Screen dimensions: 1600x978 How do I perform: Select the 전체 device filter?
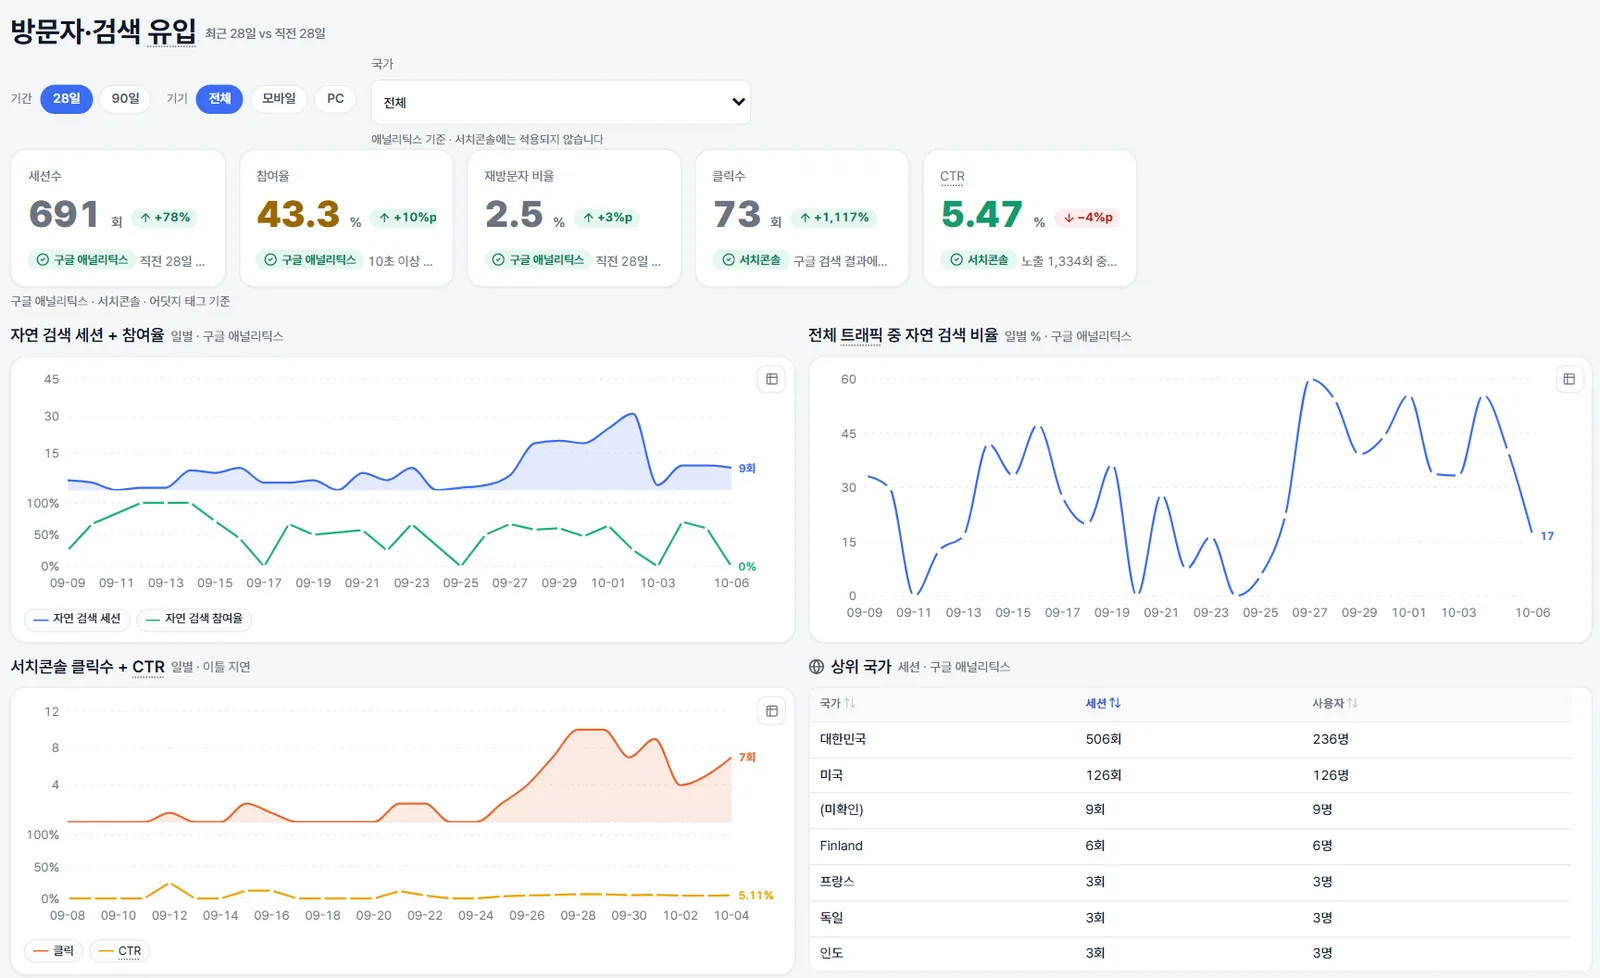[219, 99]
